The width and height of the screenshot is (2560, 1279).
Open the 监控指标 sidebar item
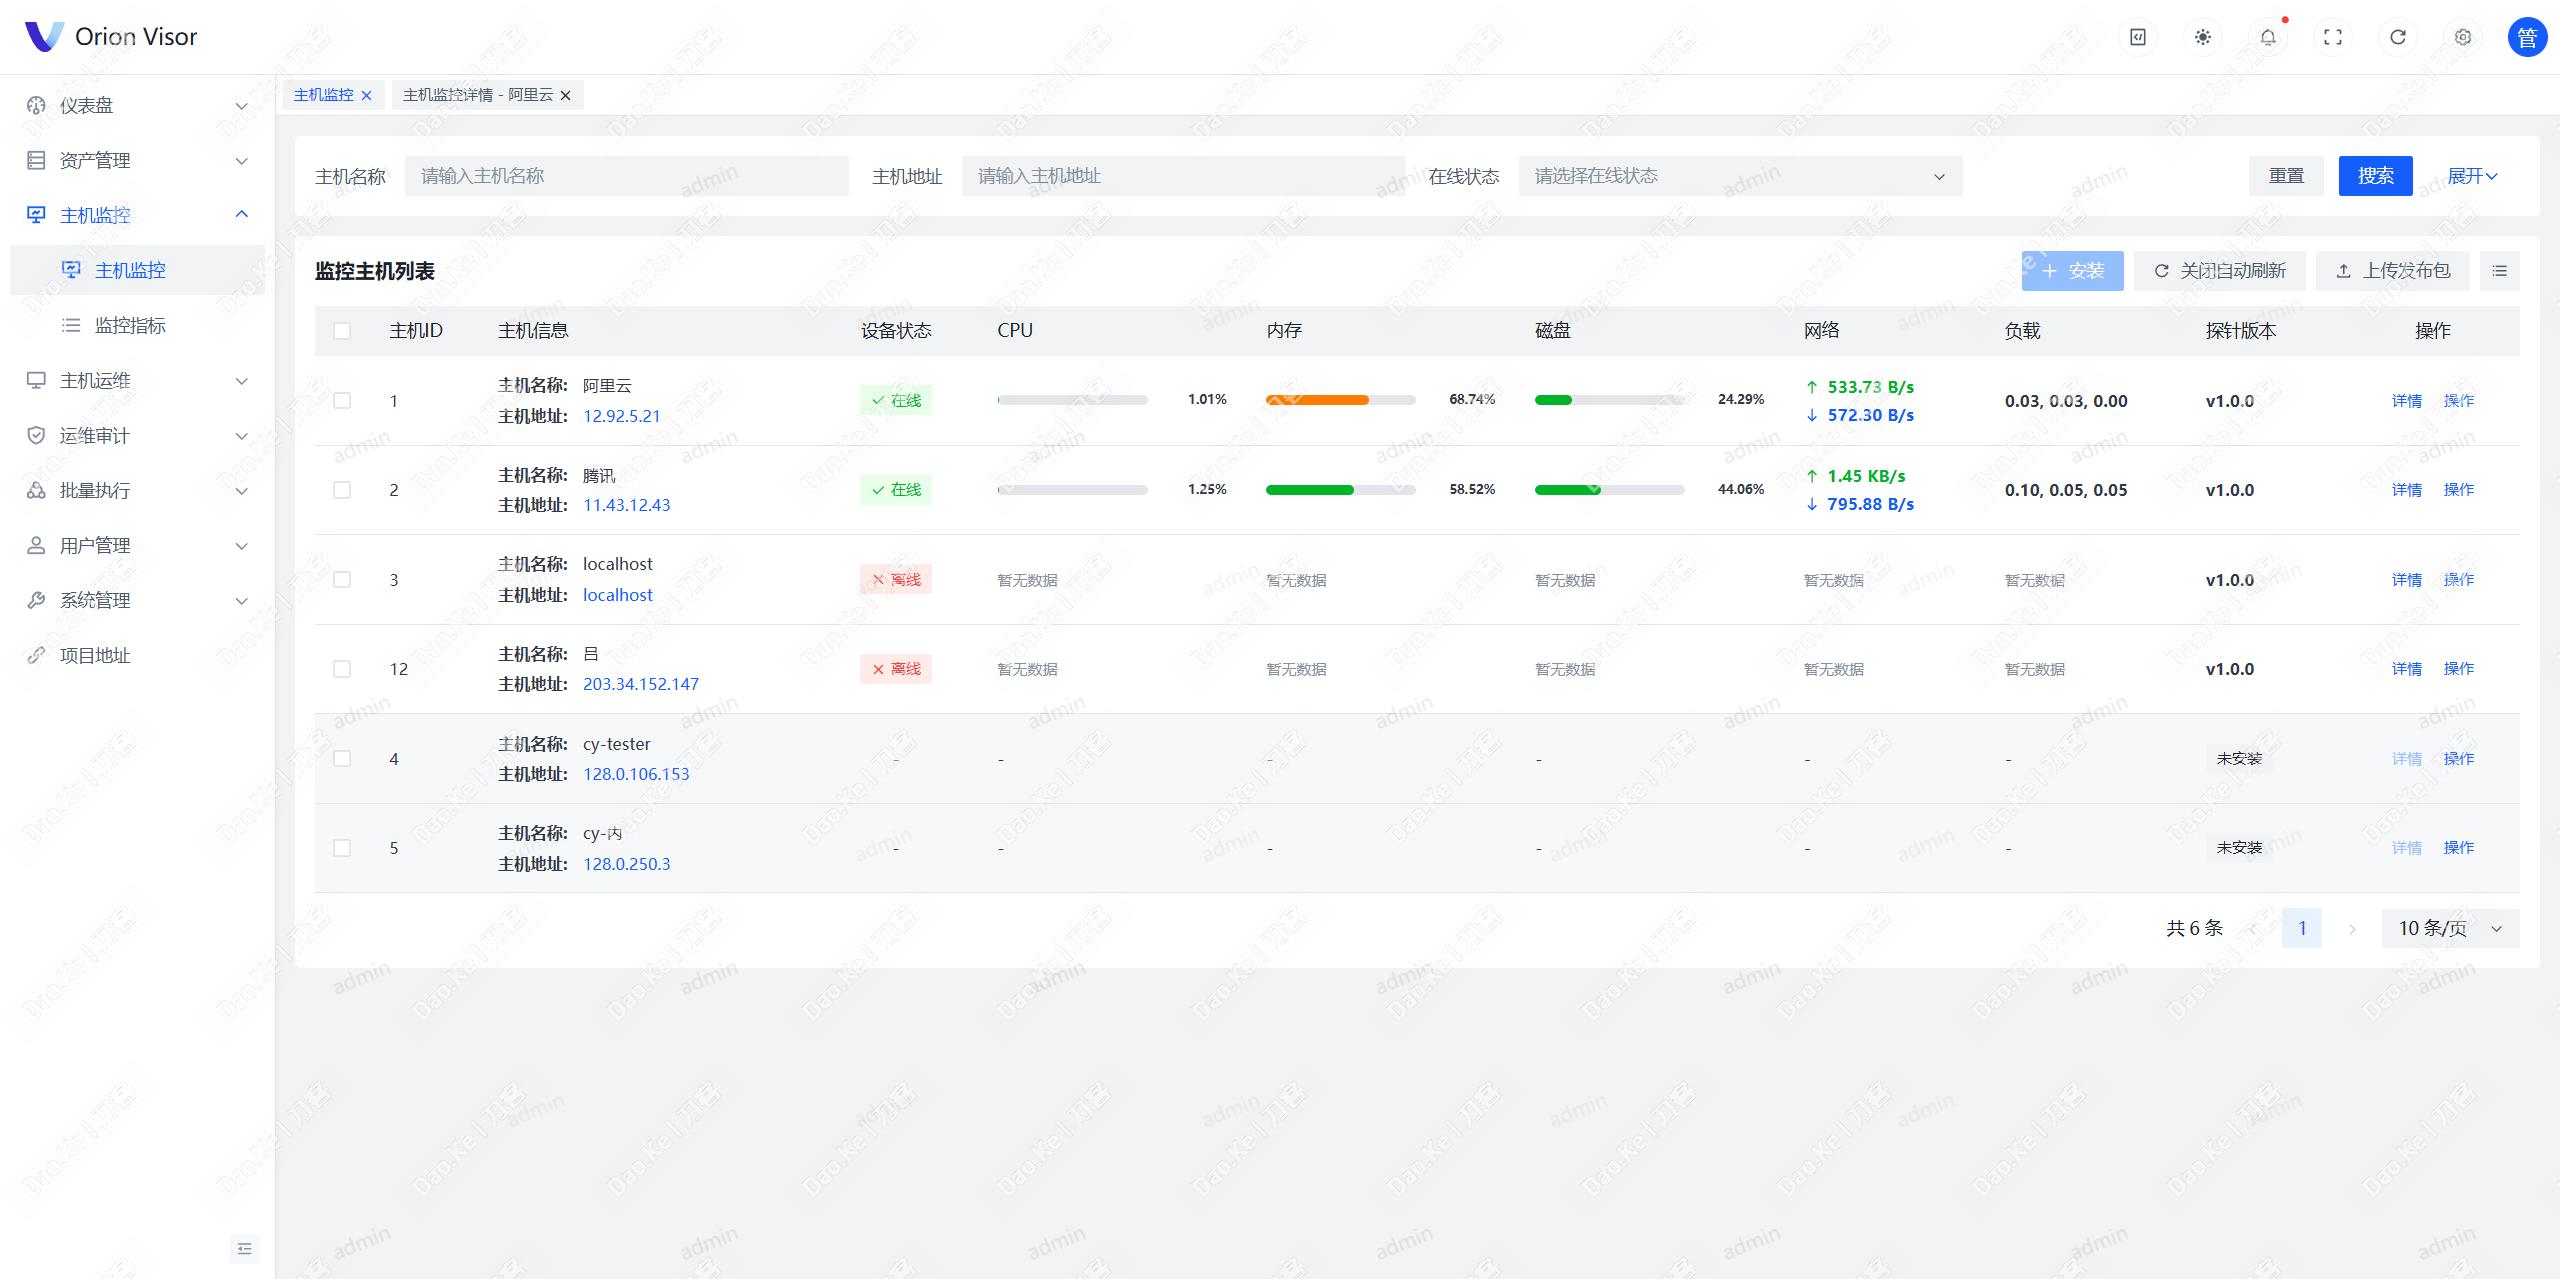pos(130,325)
